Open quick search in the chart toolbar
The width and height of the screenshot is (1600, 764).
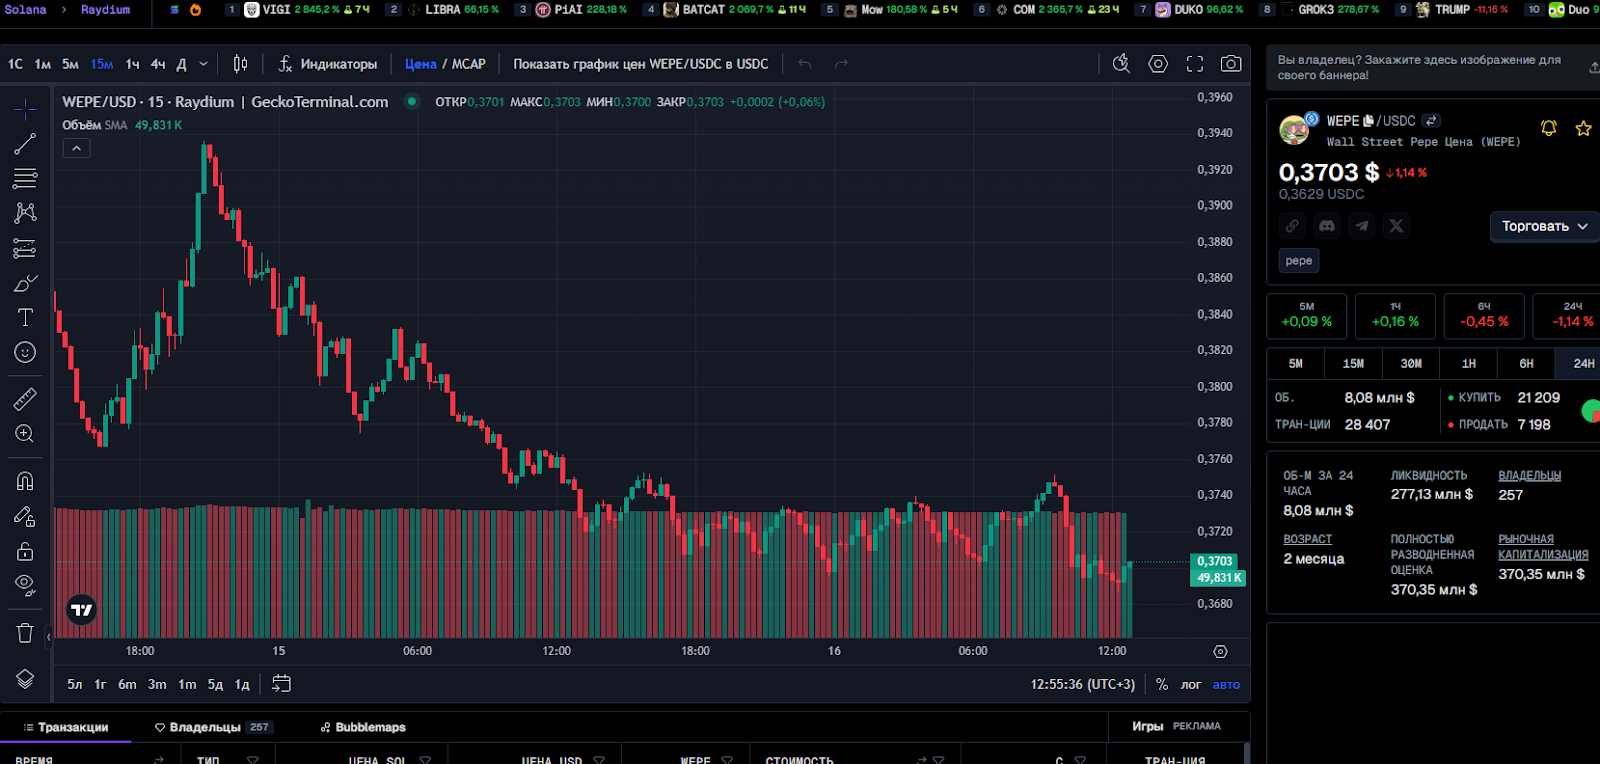1121,64
